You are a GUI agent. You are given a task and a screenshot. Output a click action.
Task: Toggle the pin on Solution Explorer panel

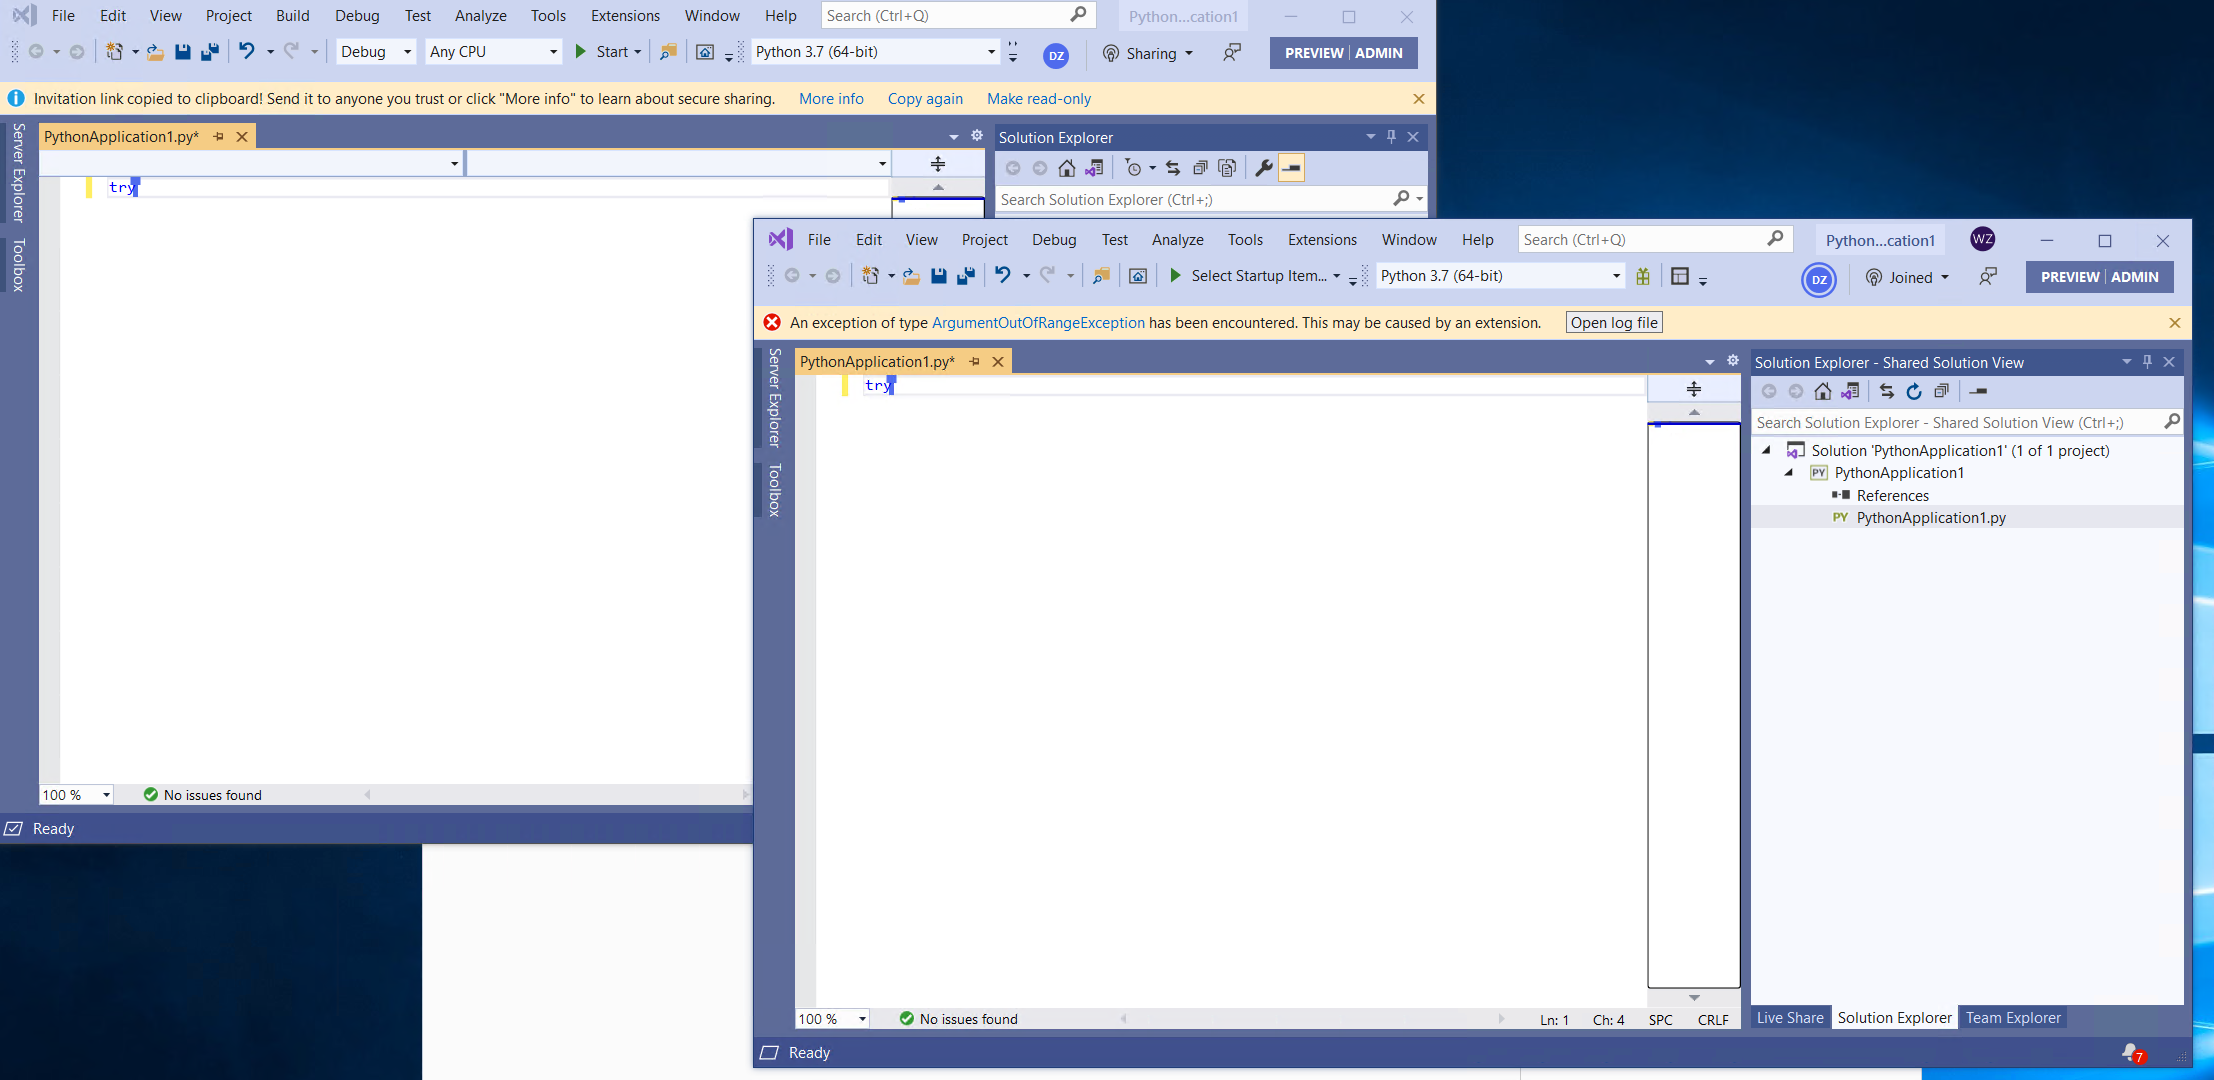[x=2147, y=362]
